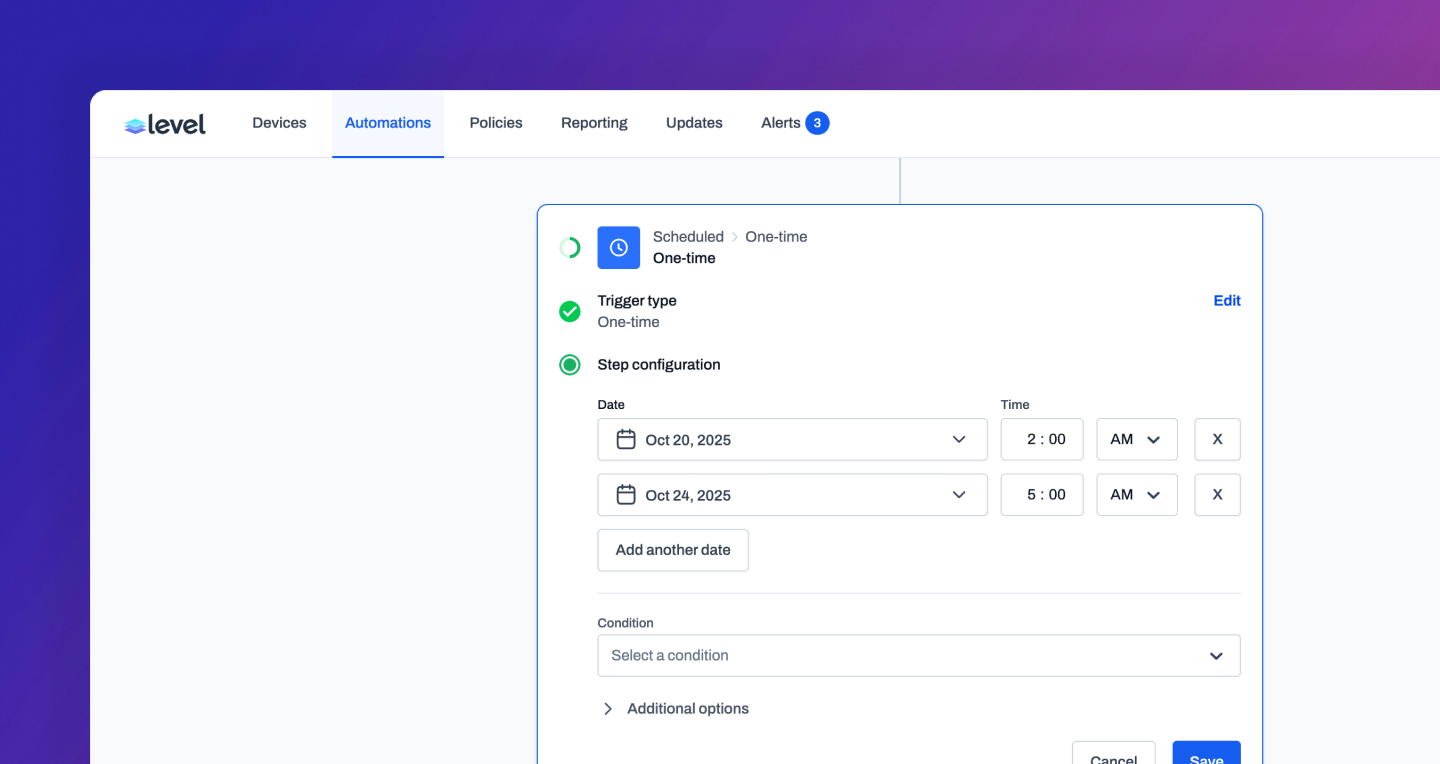Go to the Reporting tab
Image resolution: width=1440 pixels, height=764 pixels.
tap(594, 123)
